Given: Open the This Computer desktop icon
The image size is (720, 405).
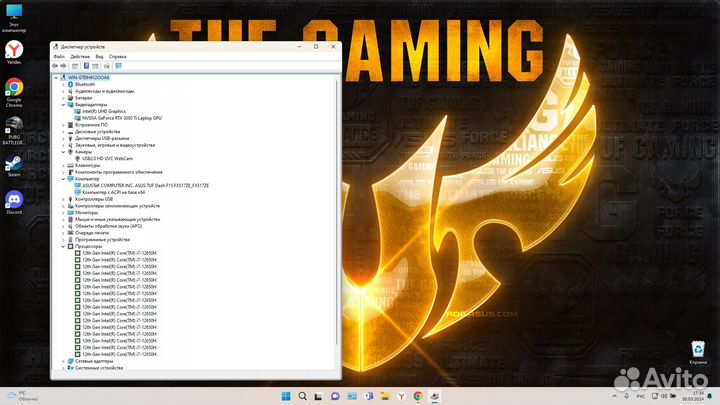Looking at the screenshot, I should [x=14, y=18].
